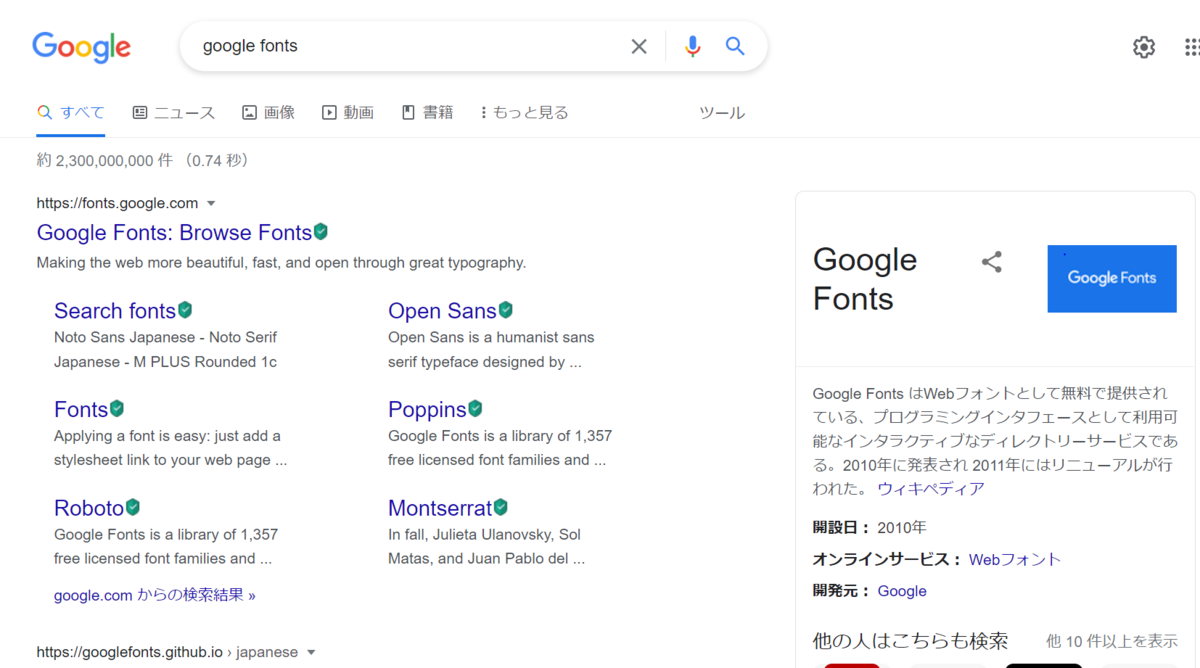The height and width of the screenshot is (668, 1200).
Task: Click green shield badge next to Poppins
Action: click(x=476, y=409)
